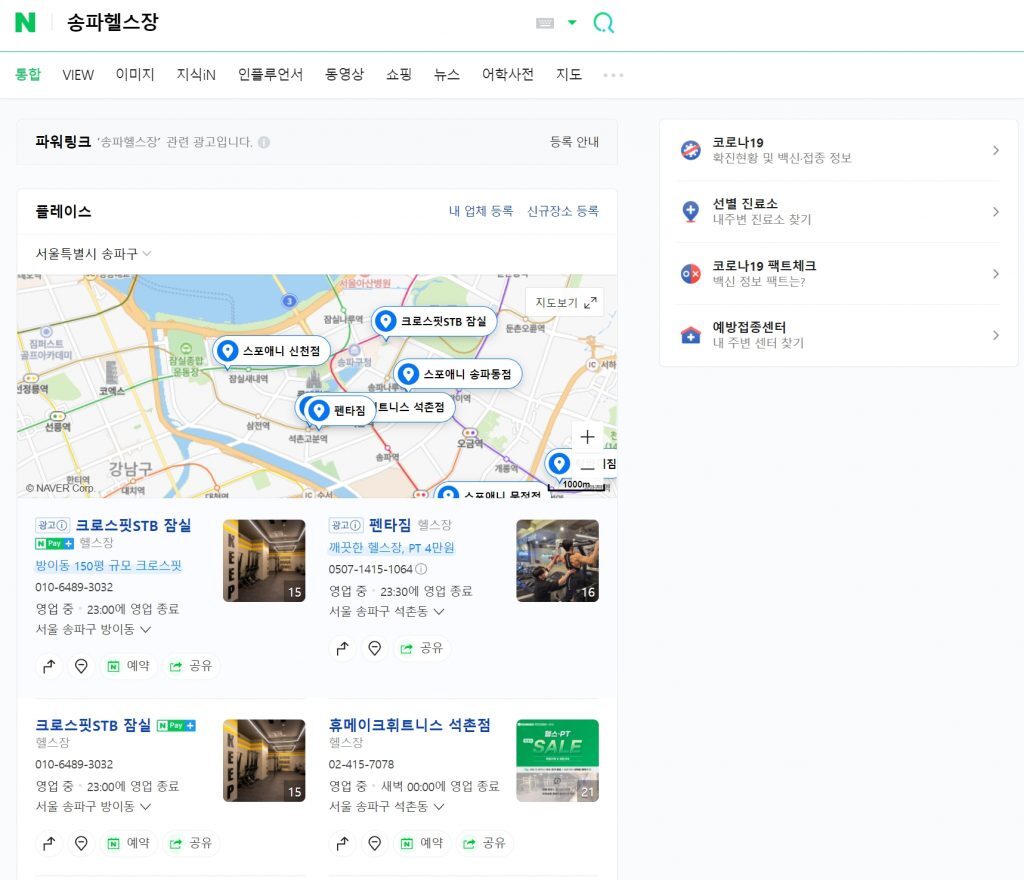Image resolution: width=1024 pixels, height=880 pixels.
Task: Open the 인플루언서 tab
Action: [x=270, y=74]
